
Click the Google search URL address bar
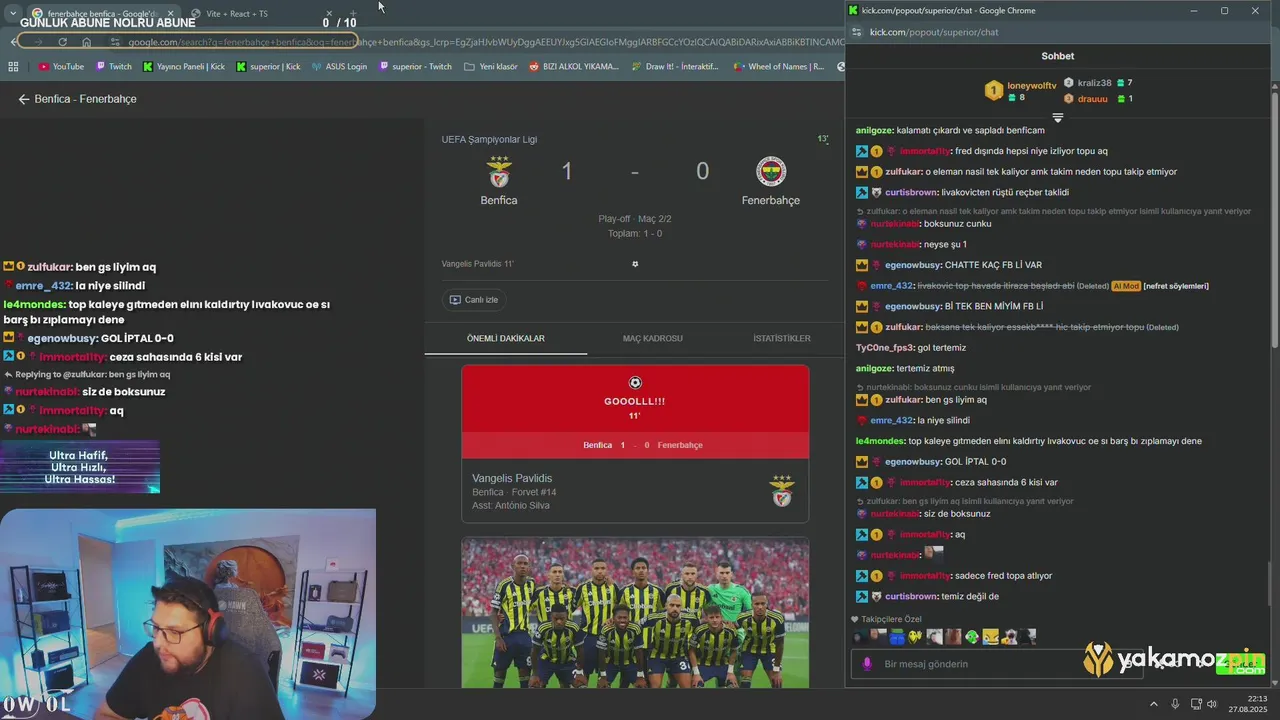[480, 42]
